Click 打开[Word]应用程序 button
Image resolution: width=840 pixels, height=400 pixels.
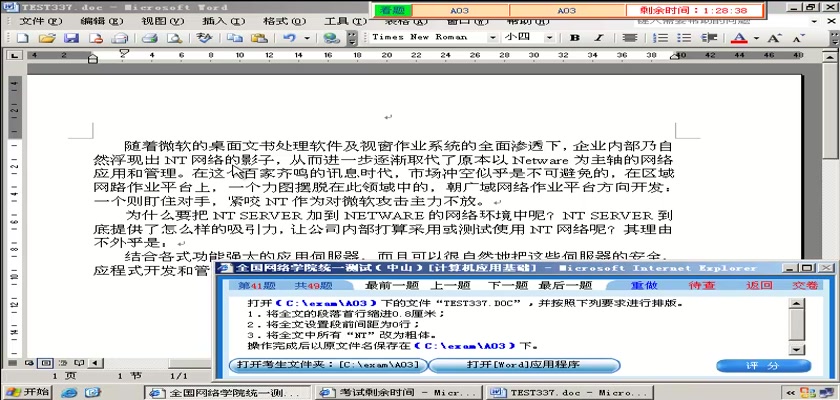[524, 365]
